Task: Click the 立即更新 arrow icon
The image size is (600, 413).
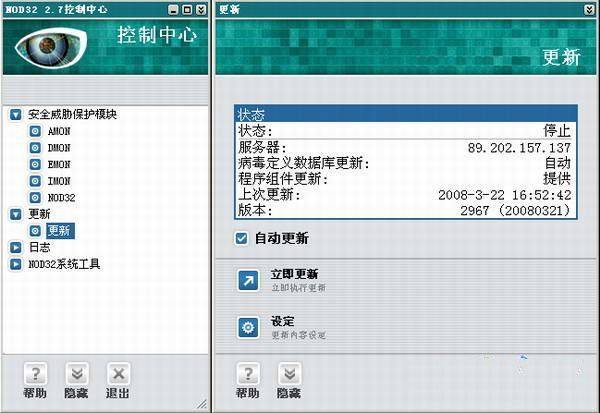Action: [248, 281]
